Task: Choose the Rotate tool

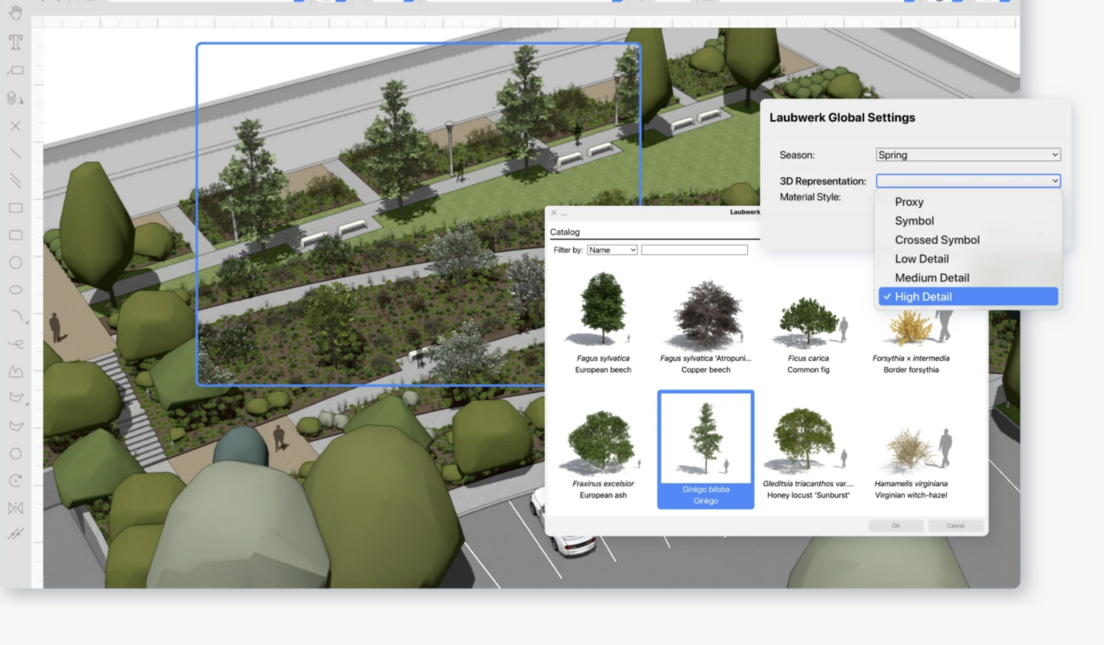Action: click(x=15, y=480)
